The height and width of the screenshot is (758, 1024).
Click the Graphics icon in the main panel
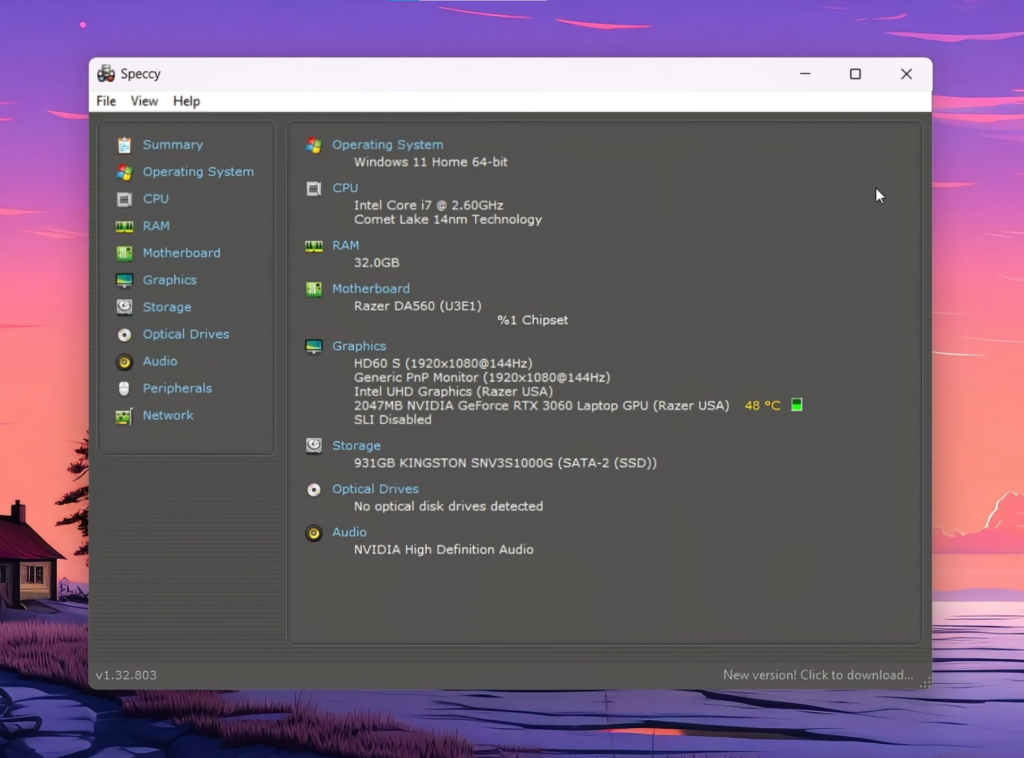(x=313, y=345)
